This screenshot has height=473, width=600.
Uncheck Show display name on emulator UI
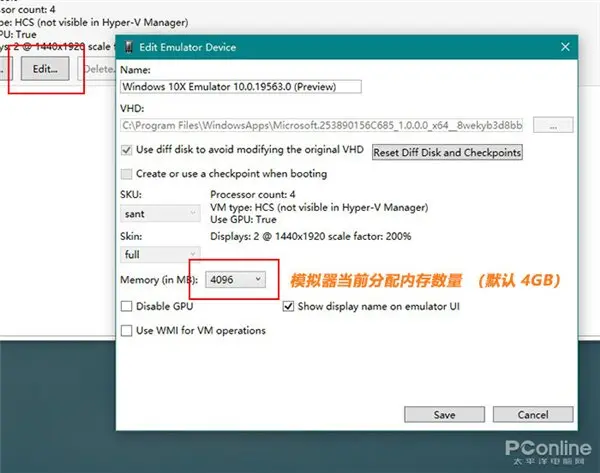(289, 306)
